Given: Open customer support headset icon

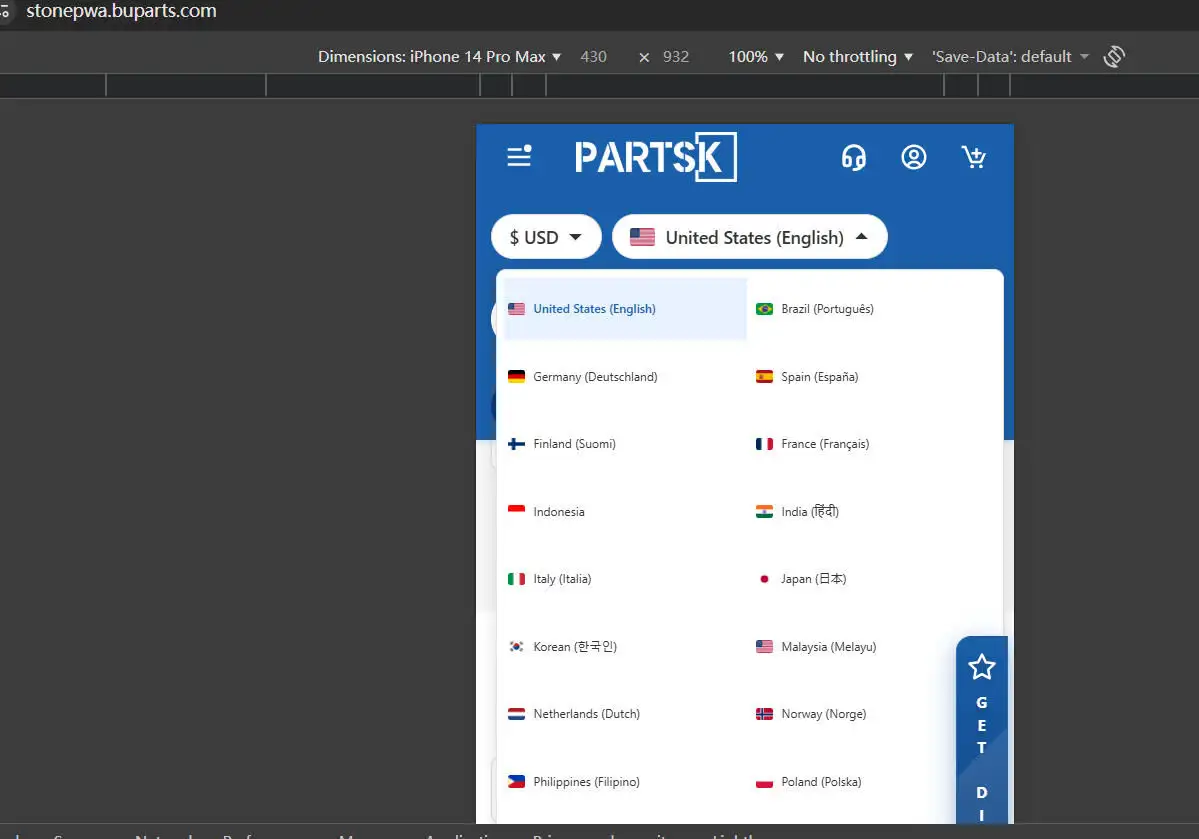Looking at the screenshot, I should click(x=853, y=157).
